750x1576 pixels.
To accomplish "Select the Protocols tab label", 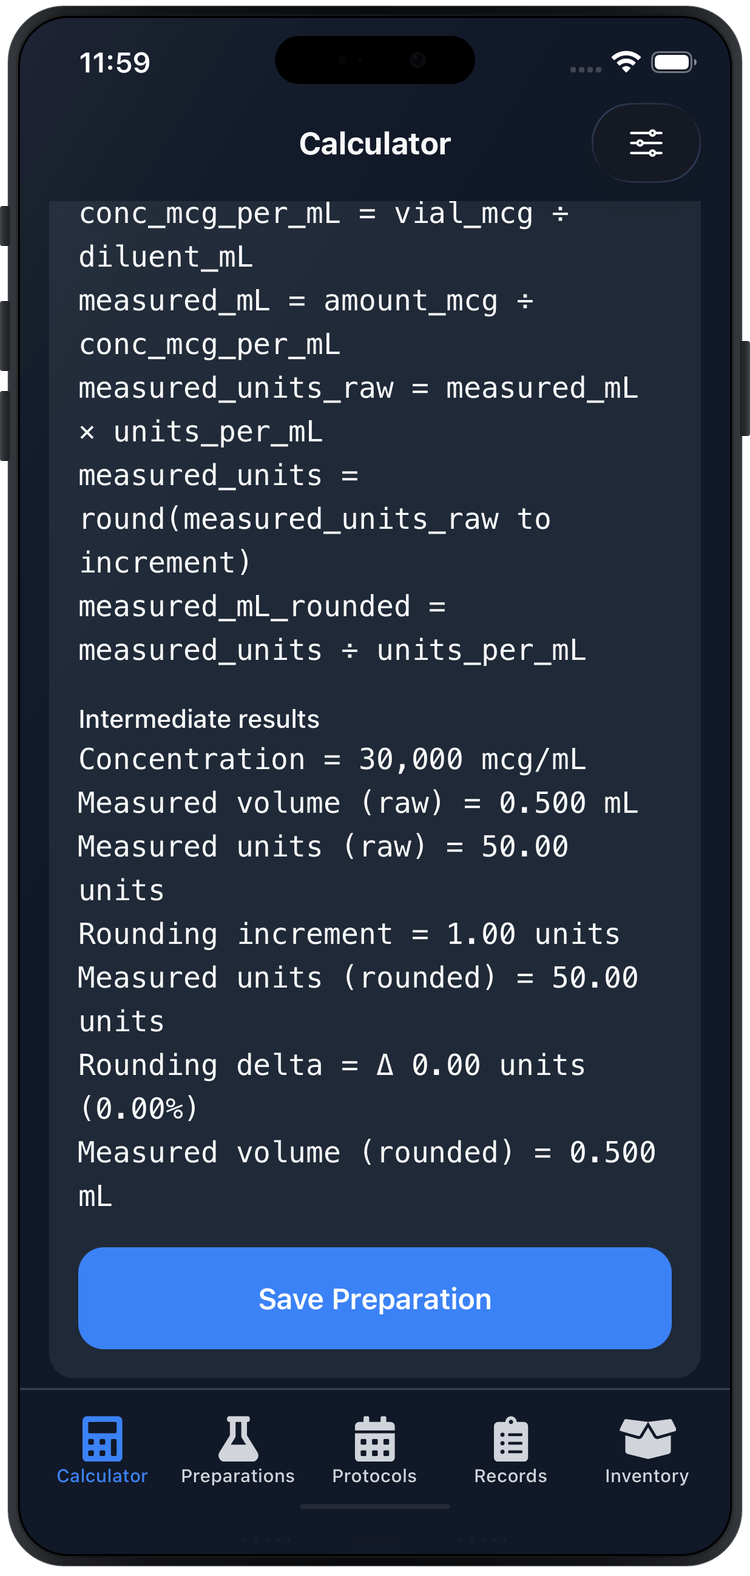I will (x=374, y=1475).
